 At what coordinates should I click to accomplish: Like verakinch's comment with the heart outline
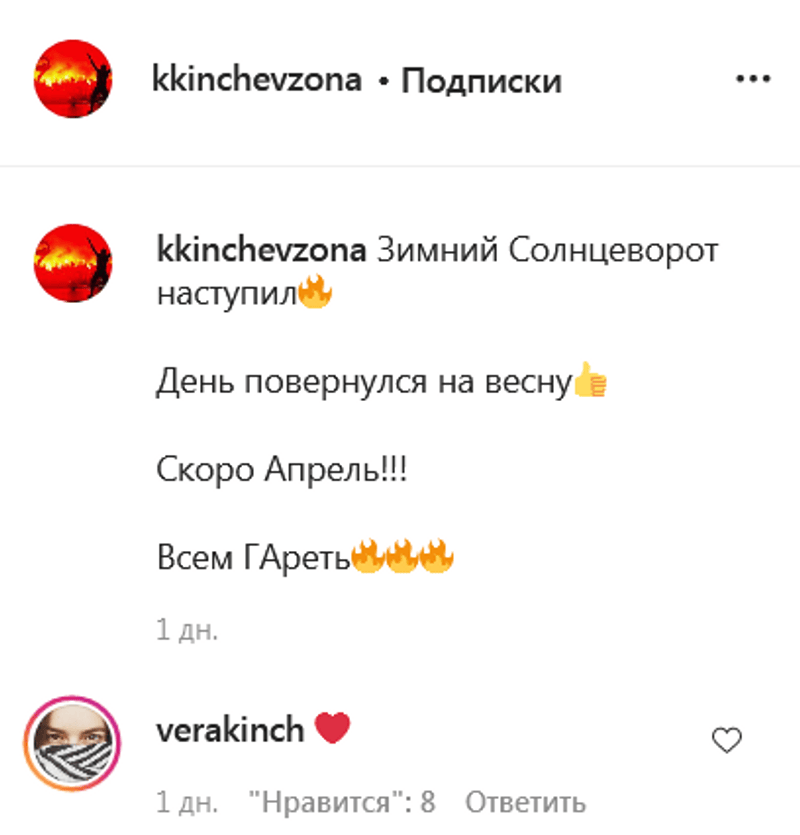(x=726, y=740)
